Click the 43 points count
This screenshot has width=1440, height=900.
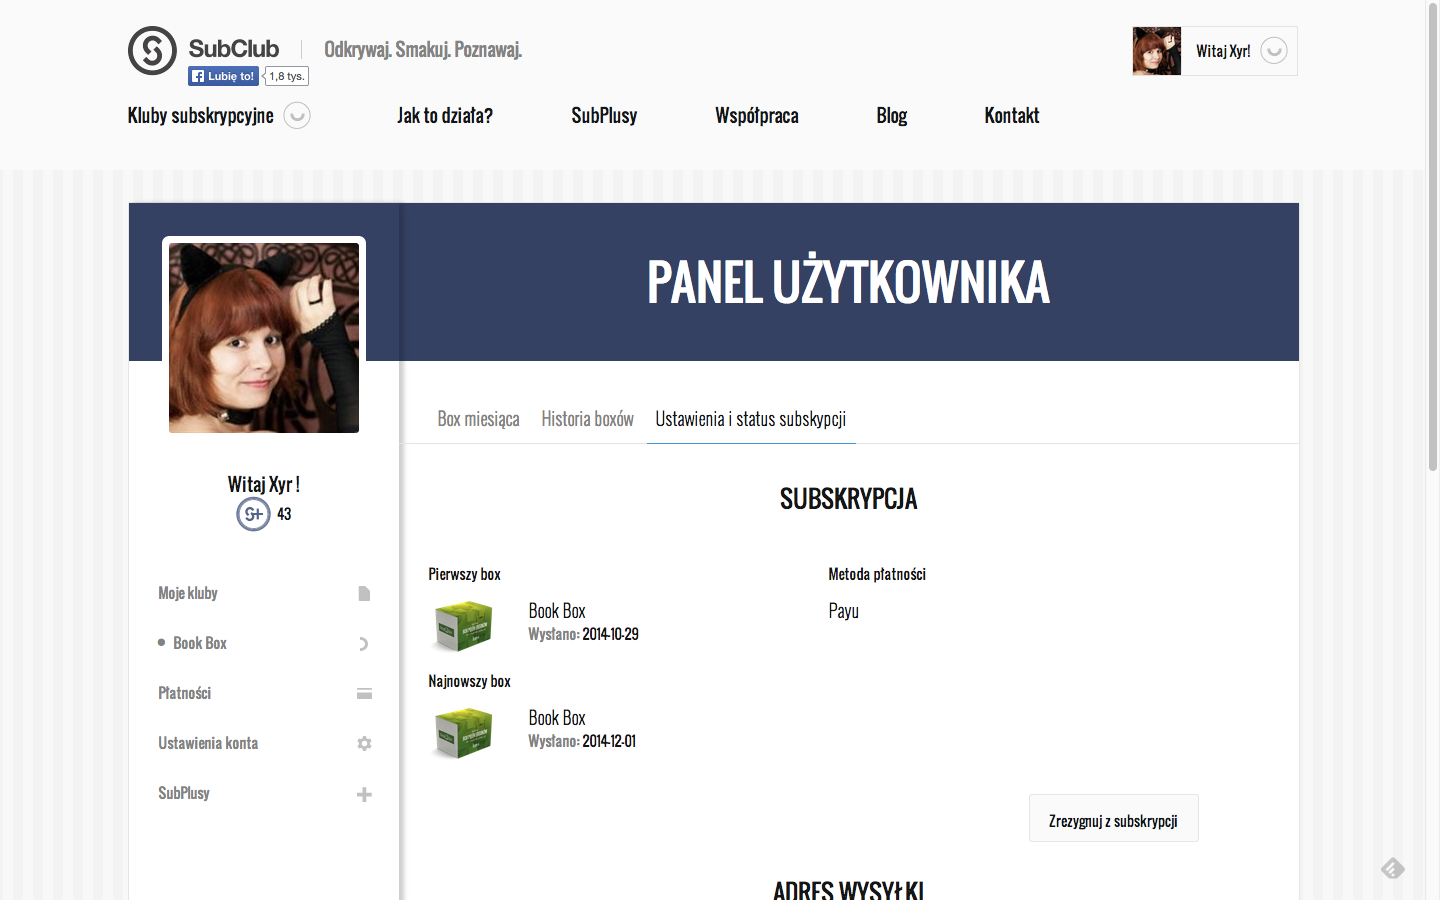pyautogui.click(x=284, y=514)
